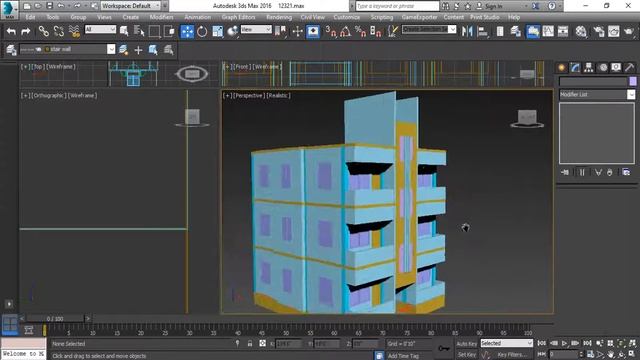Open the Edit menu
Screen dimensions: 640x360
(30, 17)
